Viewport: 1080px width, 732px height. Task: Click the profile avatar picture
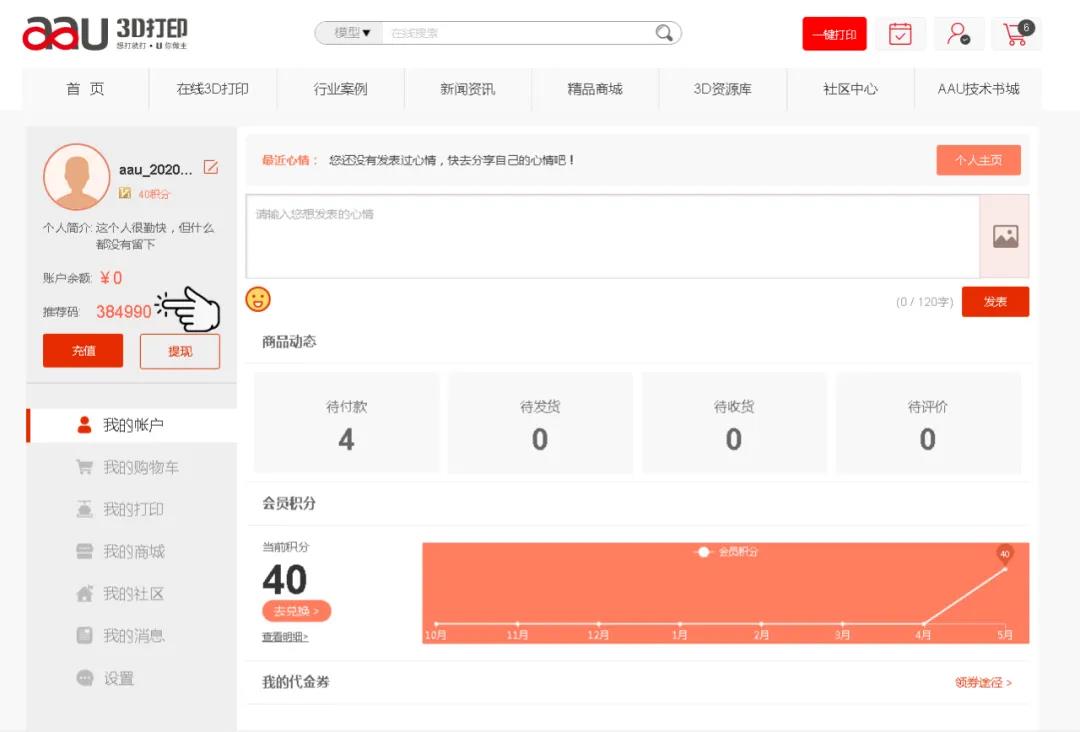(76, 177)
